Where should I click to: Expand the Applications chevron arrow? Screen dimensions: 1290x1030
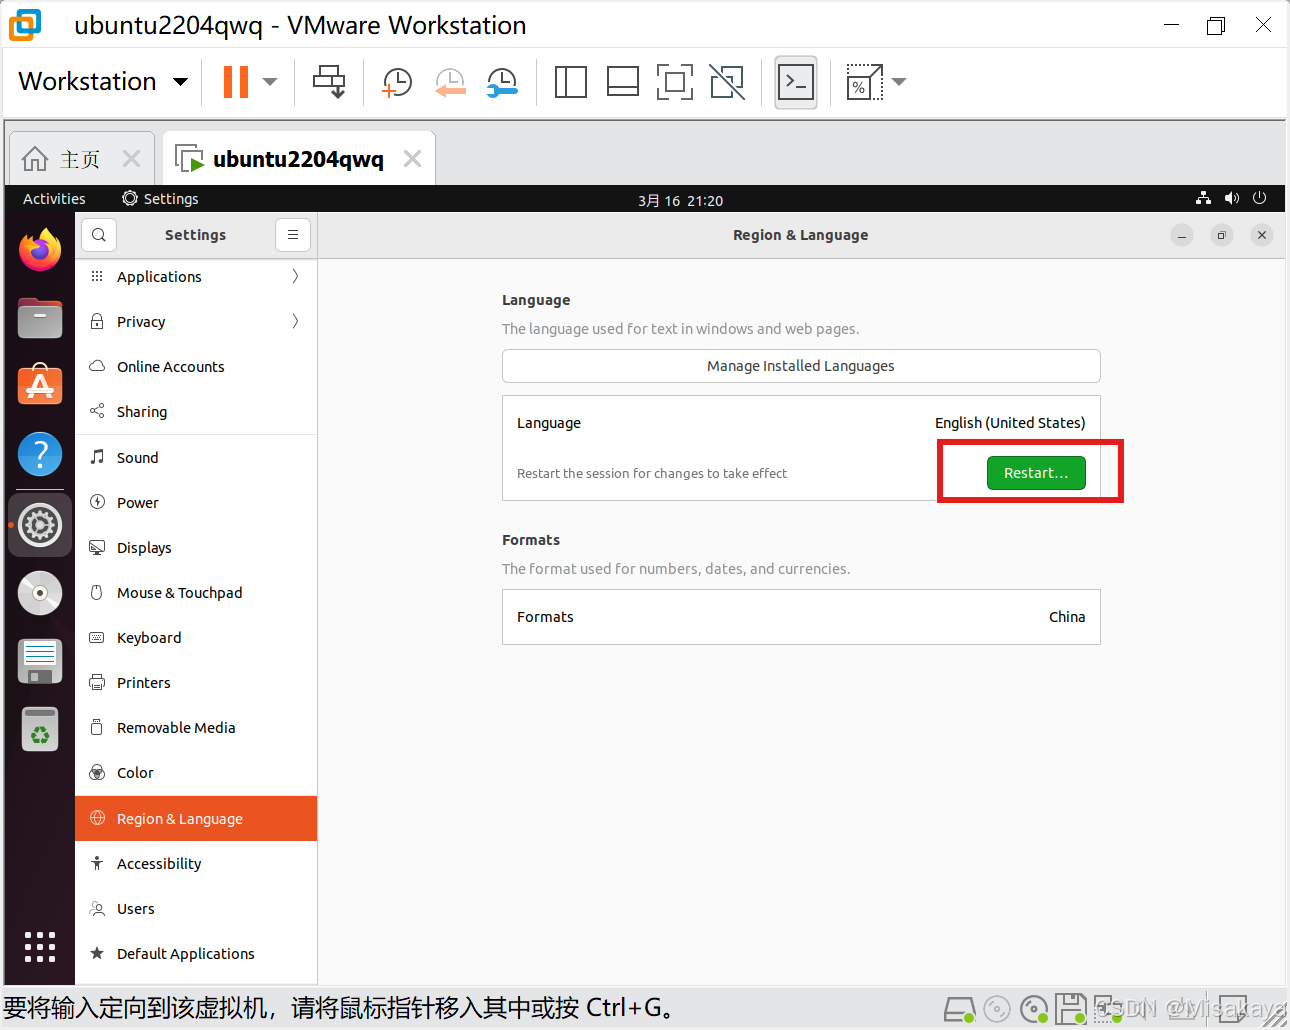(295, 276)
